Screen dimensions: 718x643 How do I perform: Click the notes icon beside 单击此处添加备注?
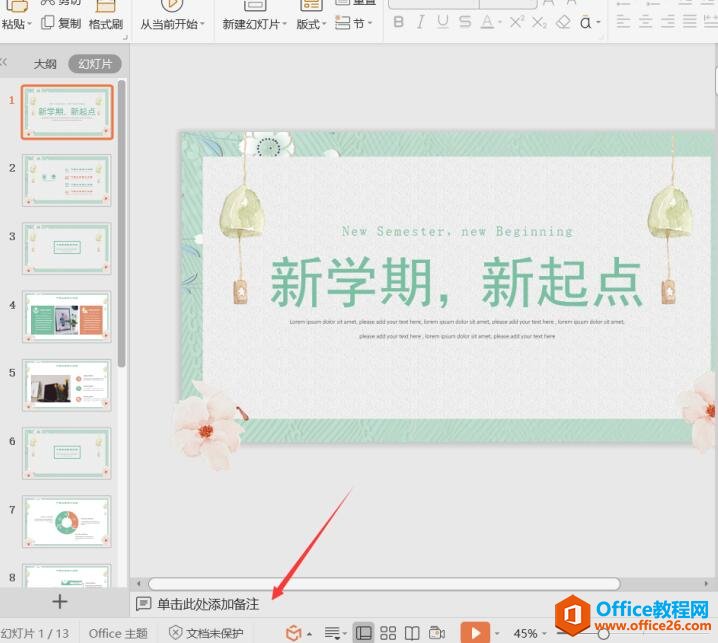coord(144,604)
